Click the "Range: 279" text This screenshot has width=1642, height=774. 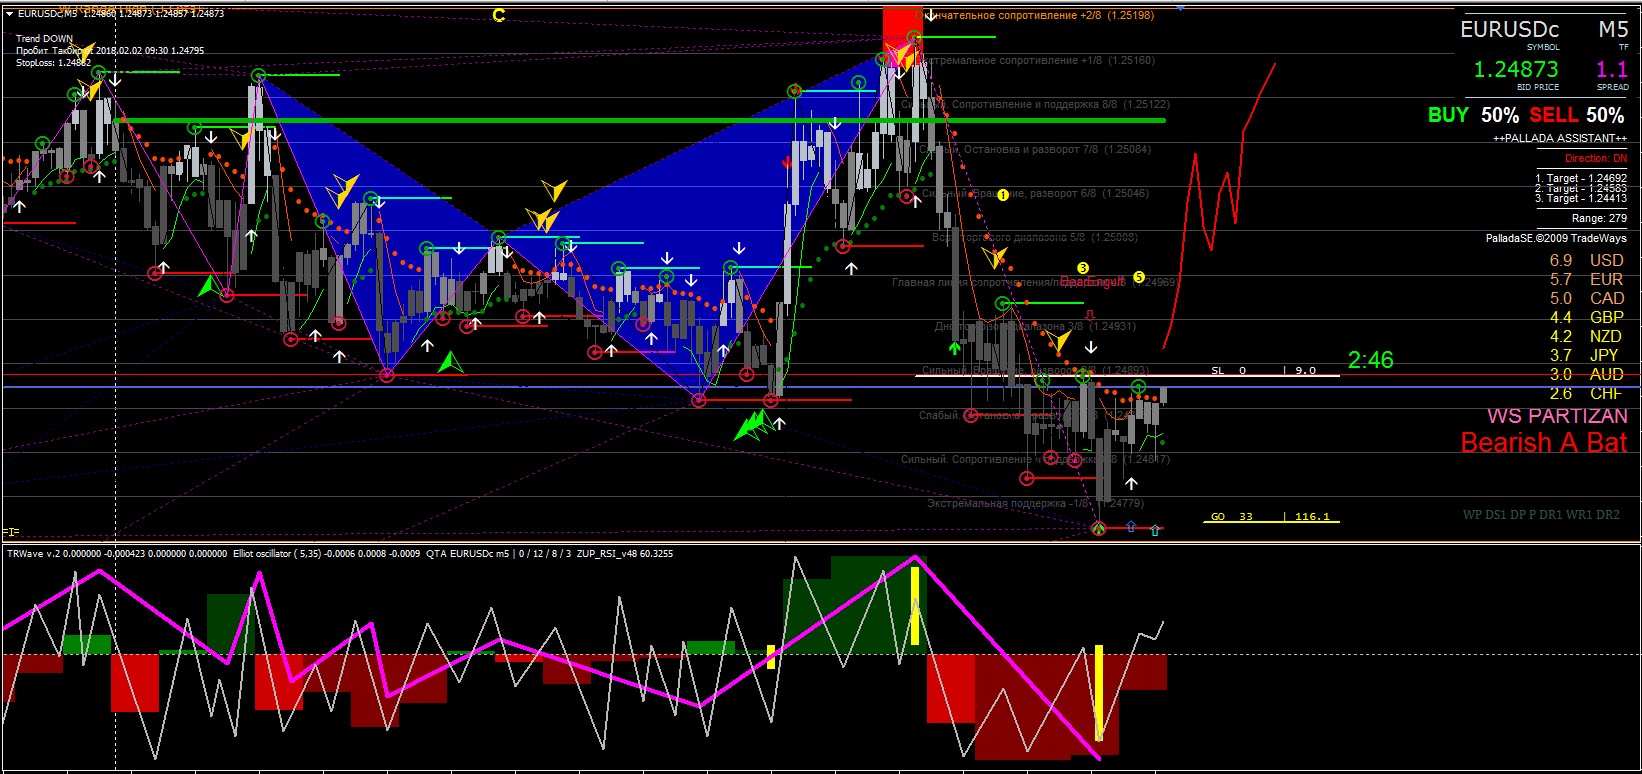point(1599,218)
